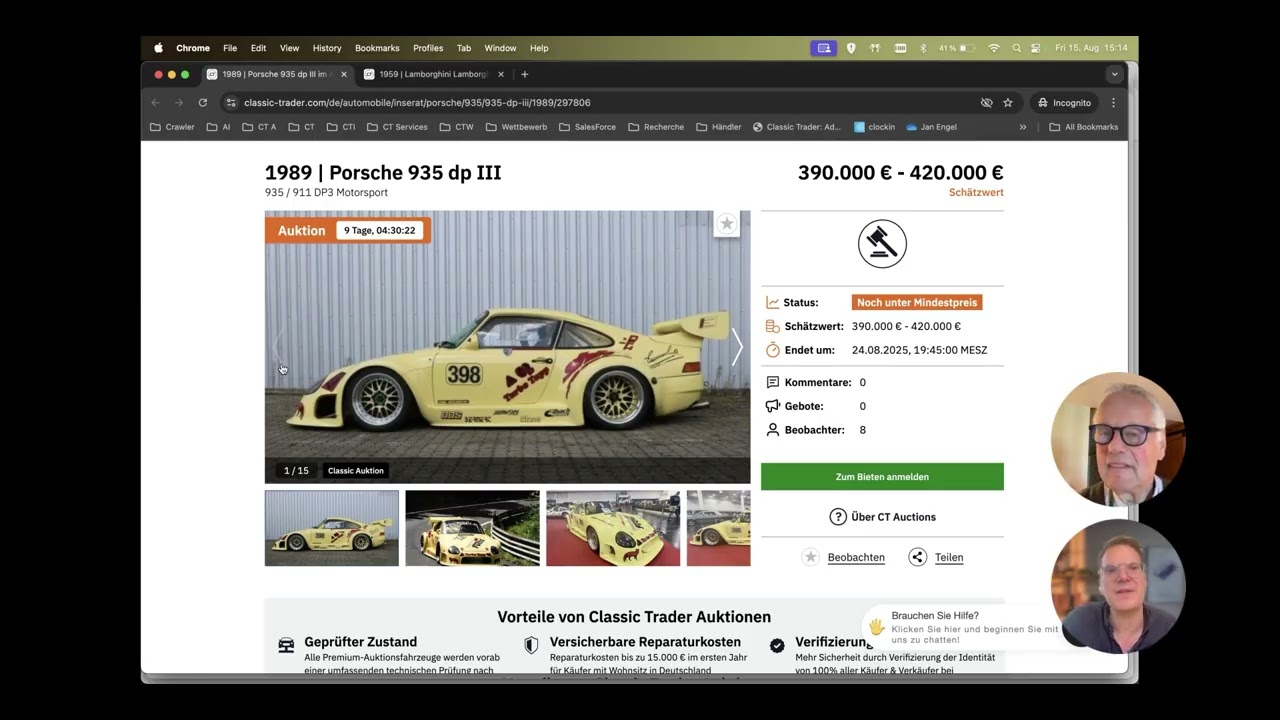Reload the current page
1280x720 pixels.
[x=203, y=102]
